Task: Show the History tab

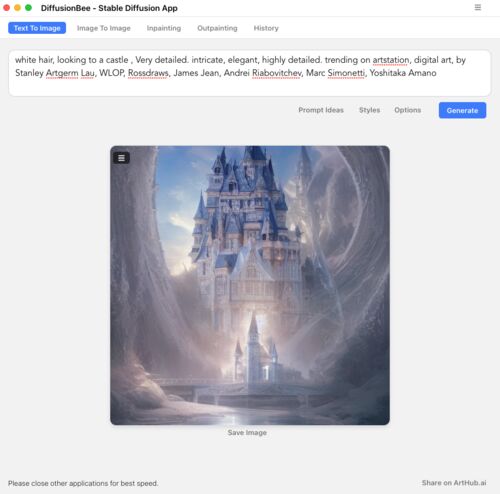Action: coord(266,28)
